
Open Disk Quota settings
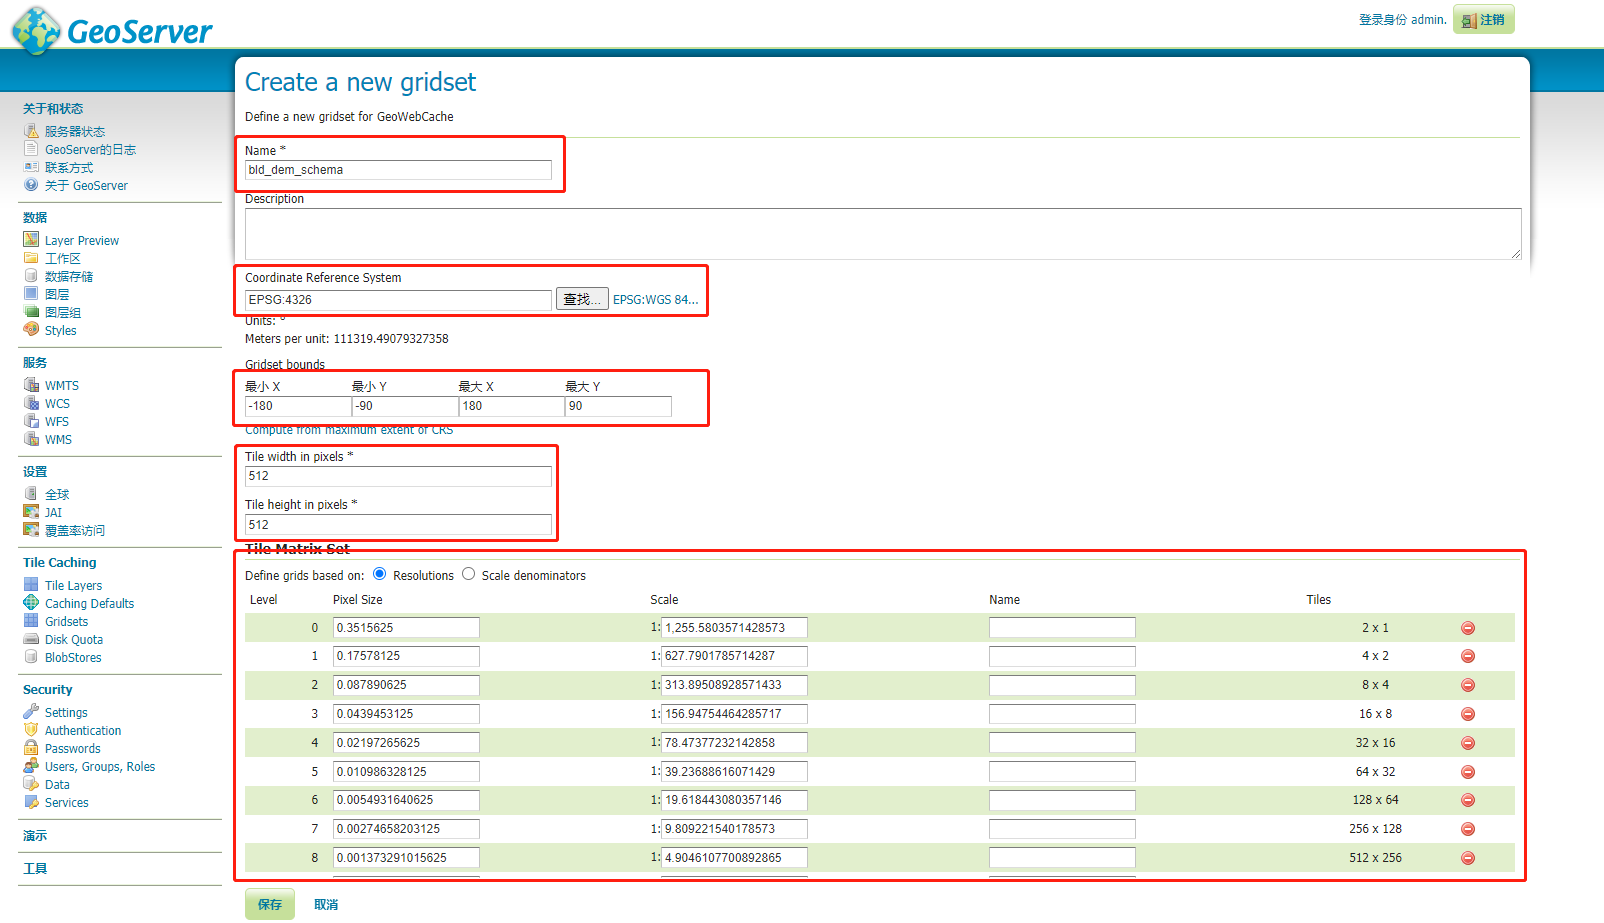coord(74,640)
